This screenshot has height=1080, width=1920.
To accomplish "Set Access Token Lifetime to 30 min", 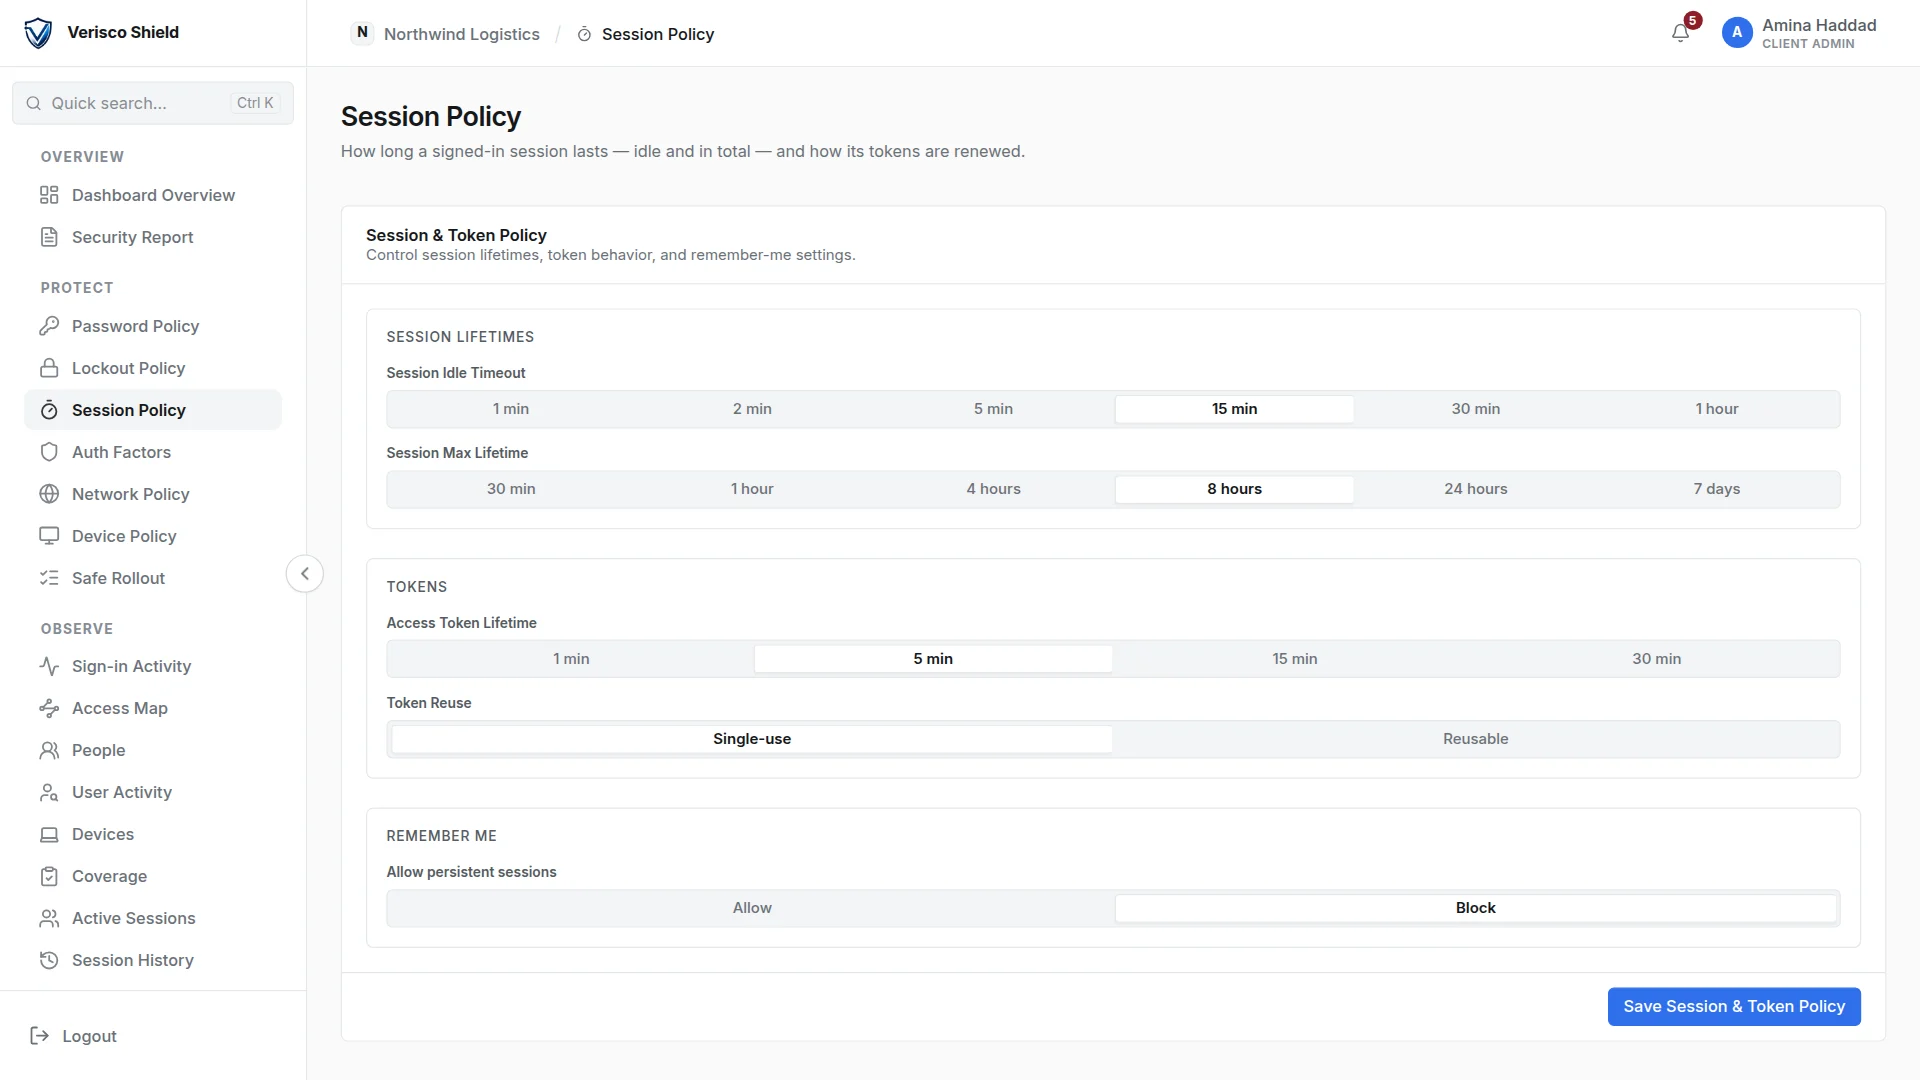I will pos(1656,659).
